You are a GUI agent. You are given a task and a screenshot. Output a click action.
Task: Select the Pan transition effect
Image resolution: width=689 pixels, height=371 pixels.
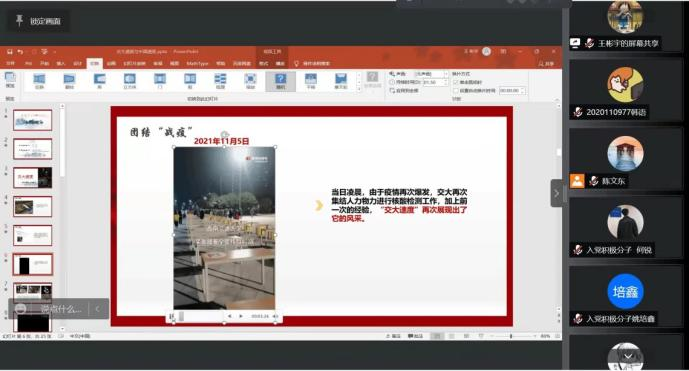pos(311,81)
